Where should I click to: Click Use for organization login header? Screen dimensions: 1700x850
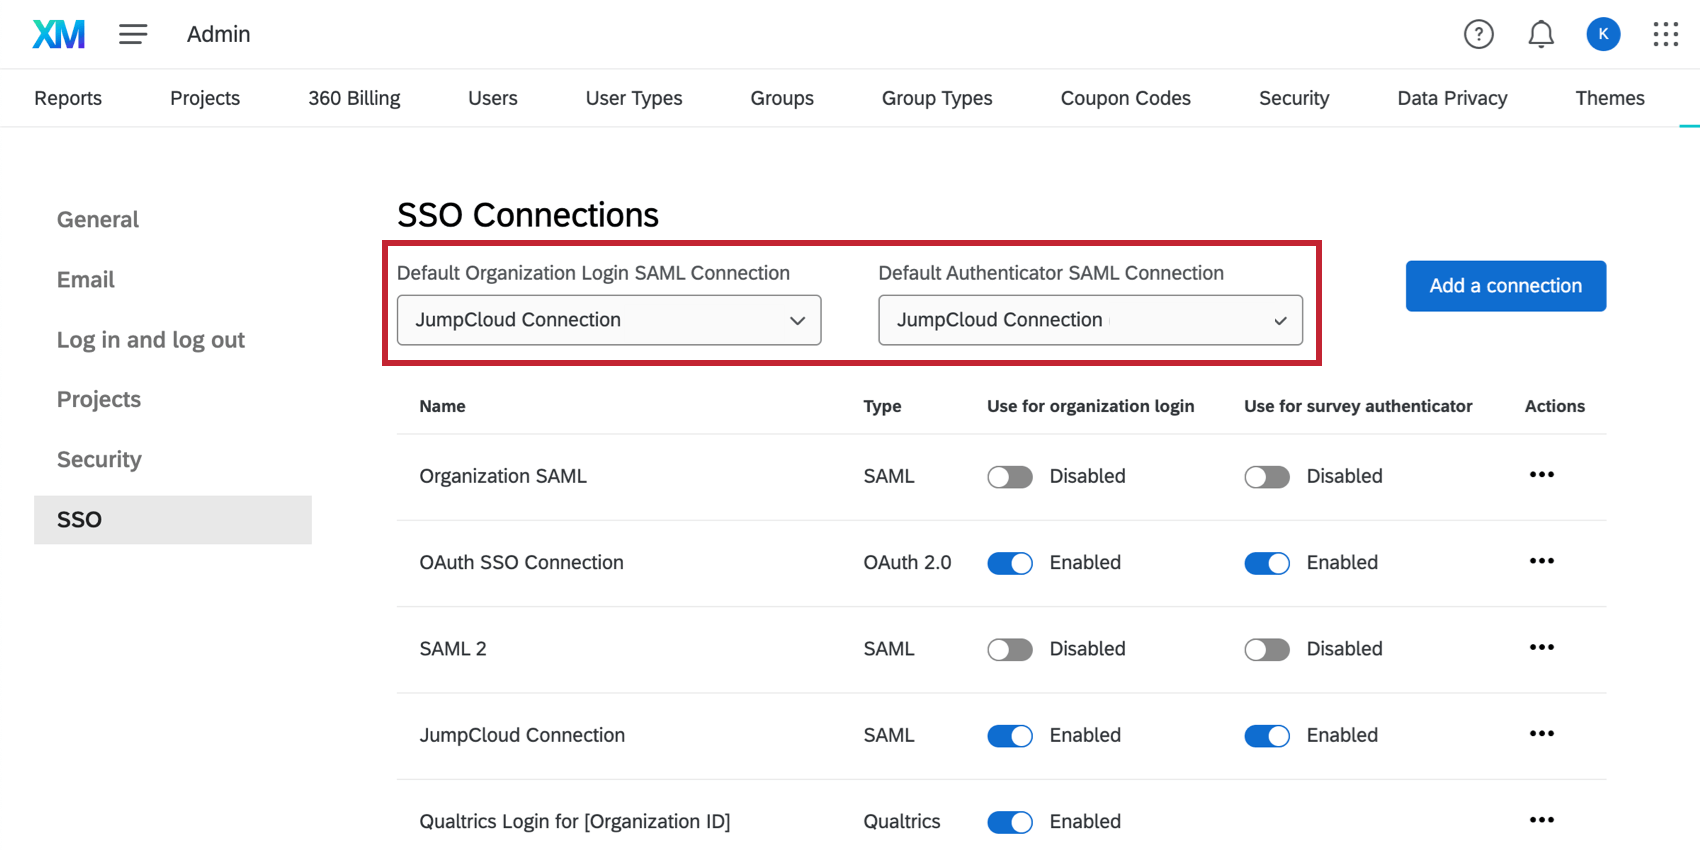pos(1091,406)
